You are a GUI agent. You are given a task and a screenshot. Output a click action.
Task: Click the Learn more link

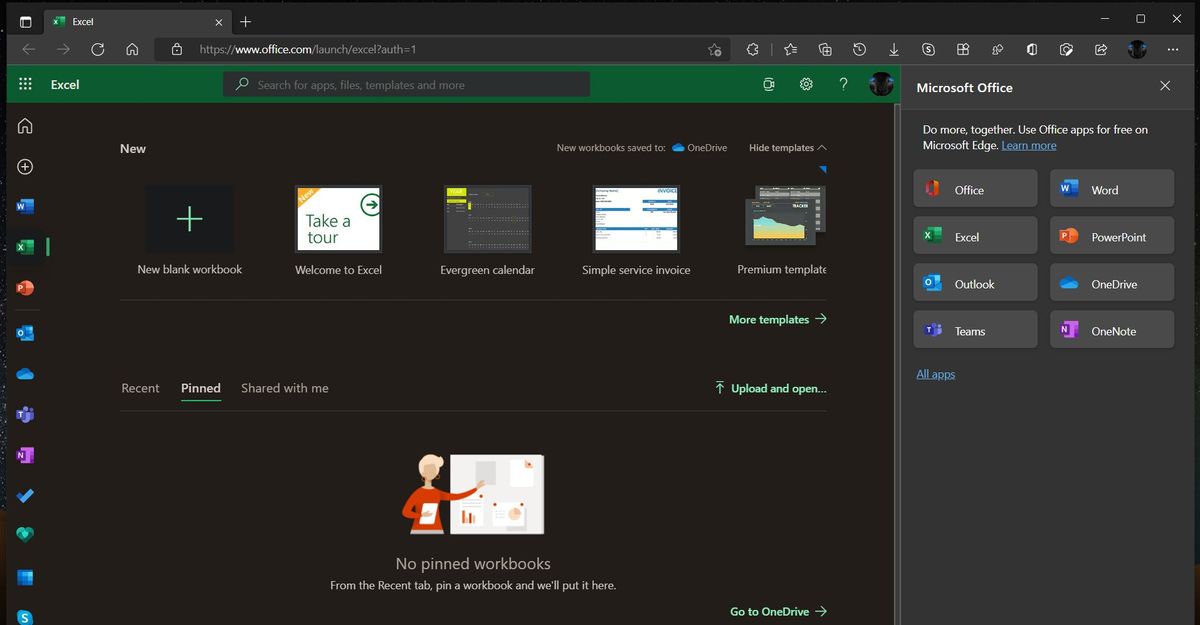click(x=1028, y=145)
